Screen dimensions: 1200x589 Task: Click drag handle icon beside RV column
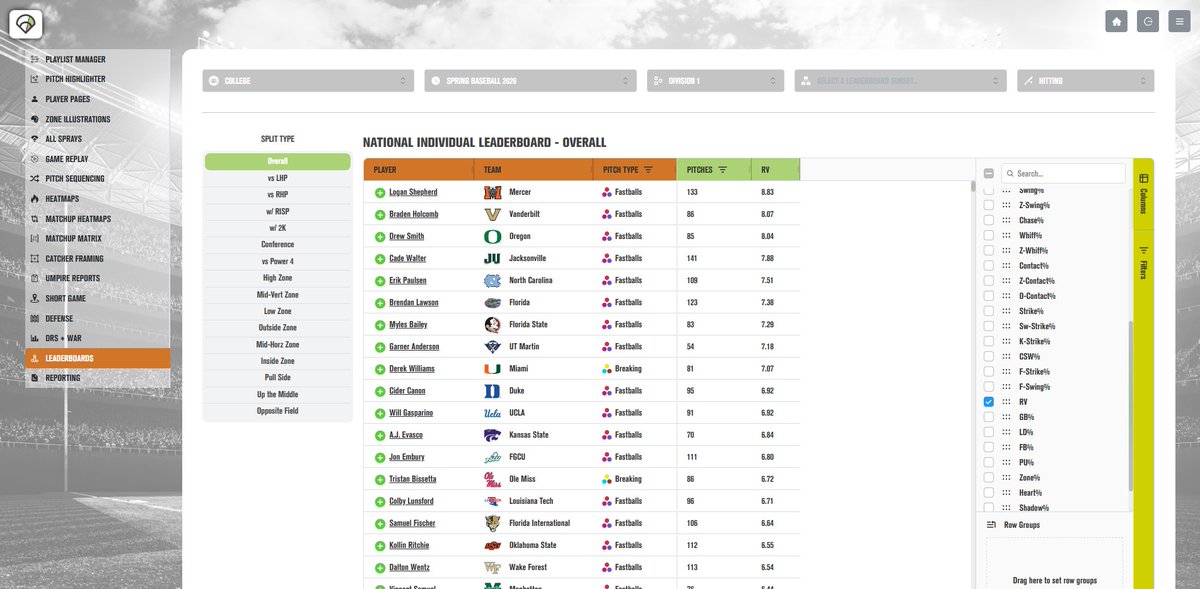1007,402
